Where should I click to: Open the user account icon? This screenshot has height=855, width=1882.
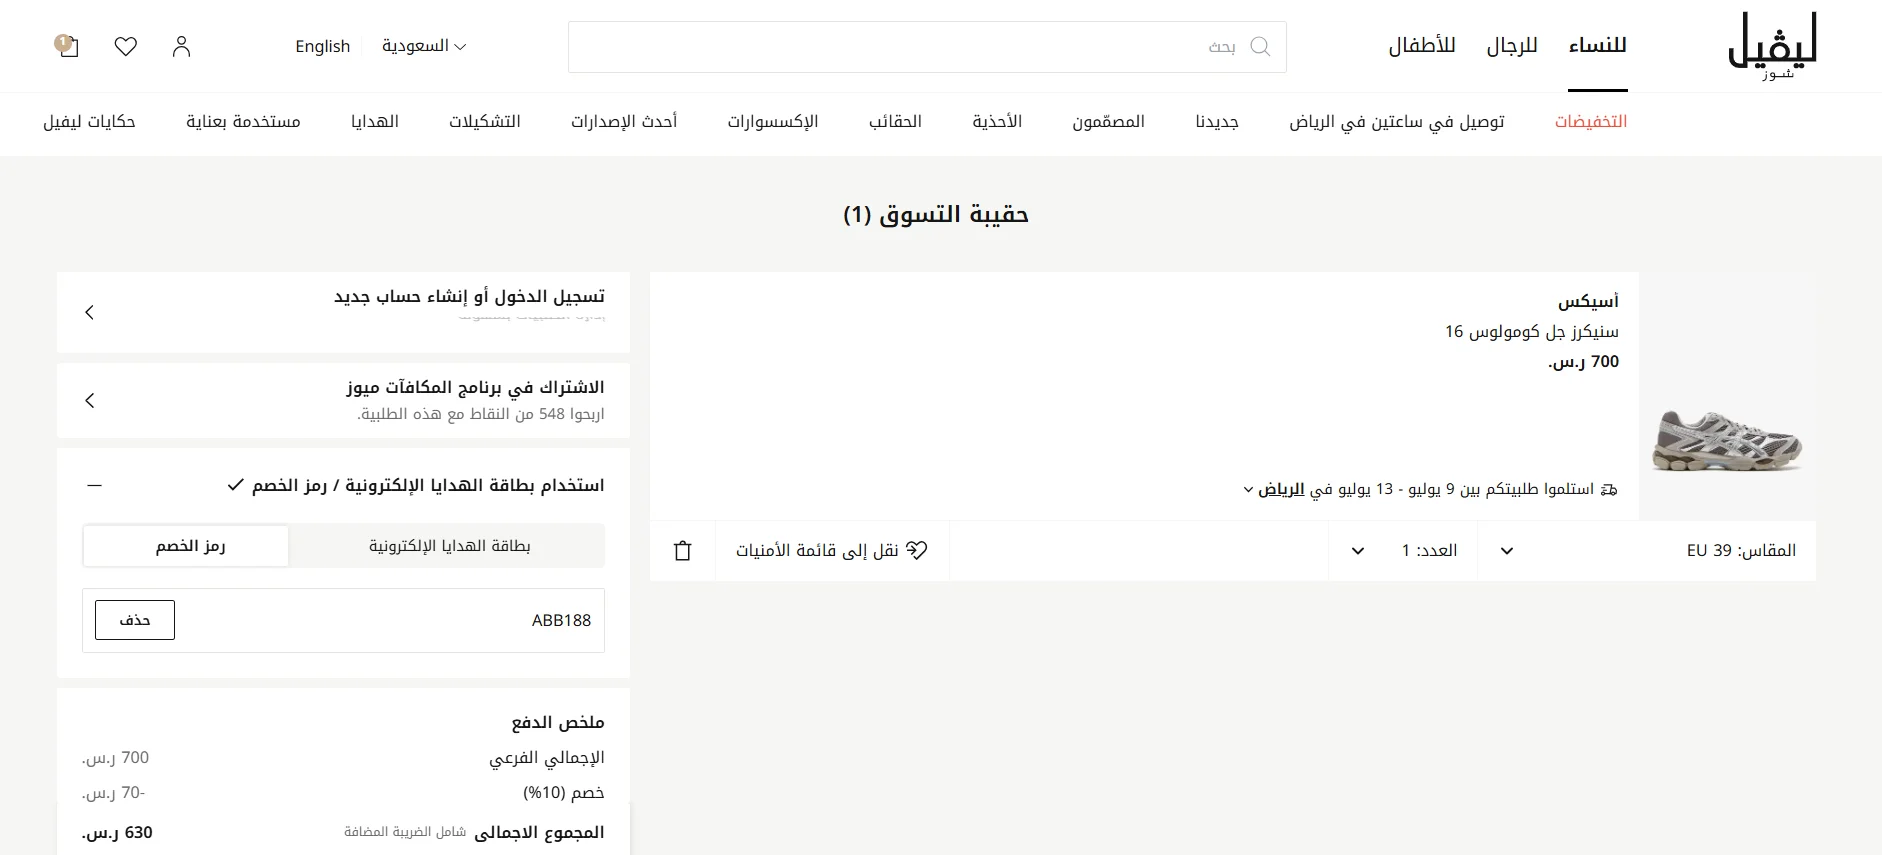(x=181, y=47)
